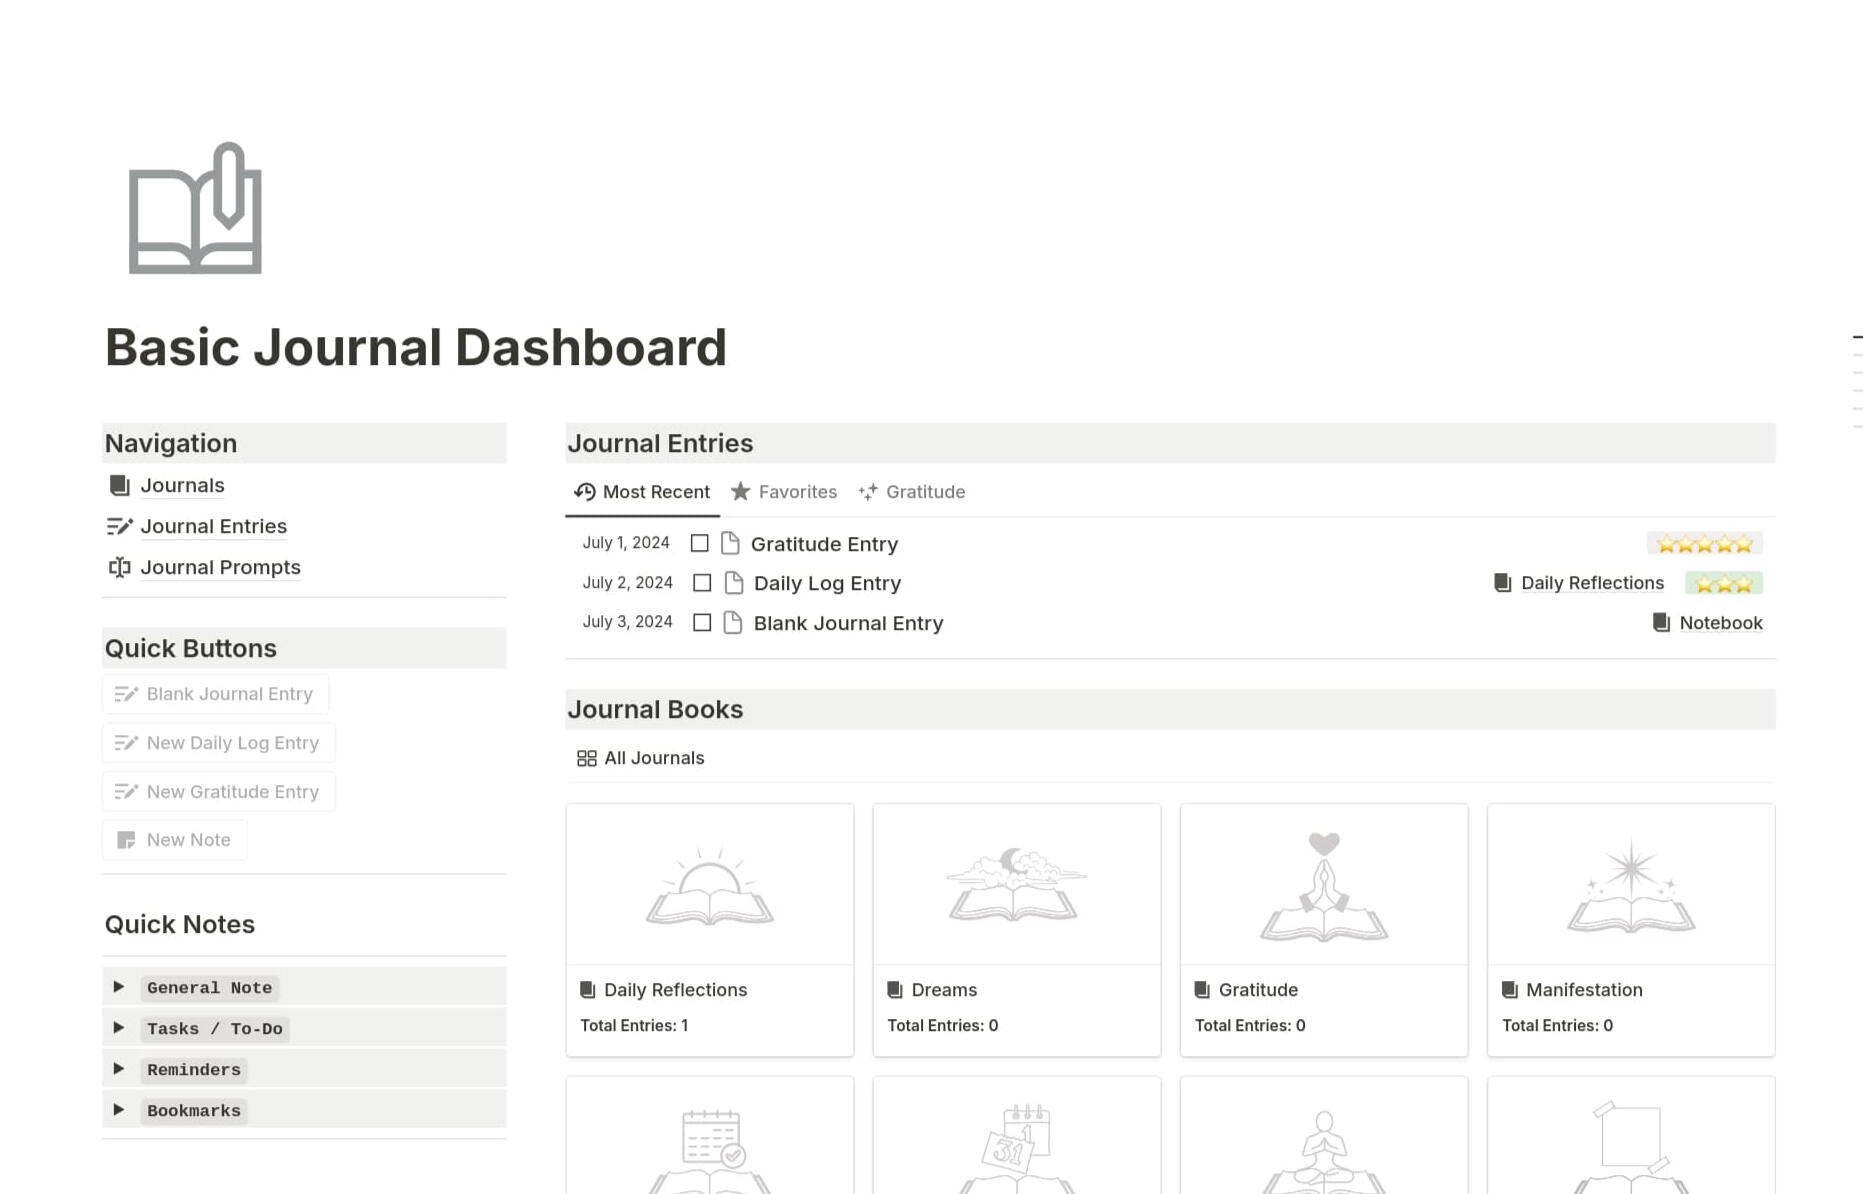Click the five-star rating on Gratitude Entry

(1704, 544)
